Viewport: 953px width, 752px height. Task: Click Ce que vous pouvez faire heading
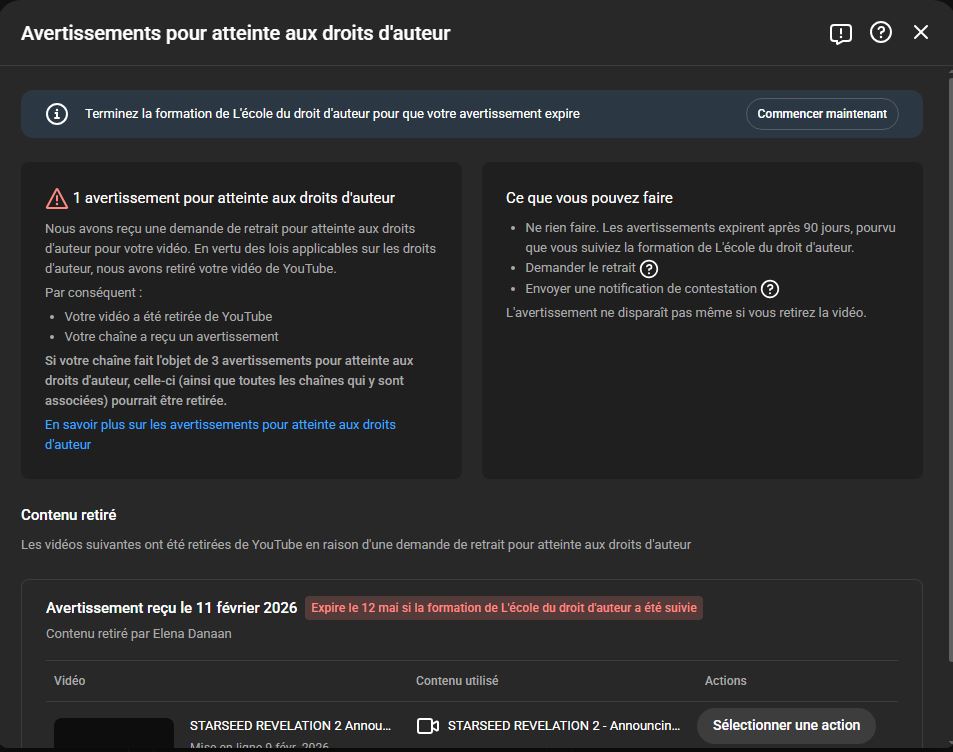coord(589,198)
